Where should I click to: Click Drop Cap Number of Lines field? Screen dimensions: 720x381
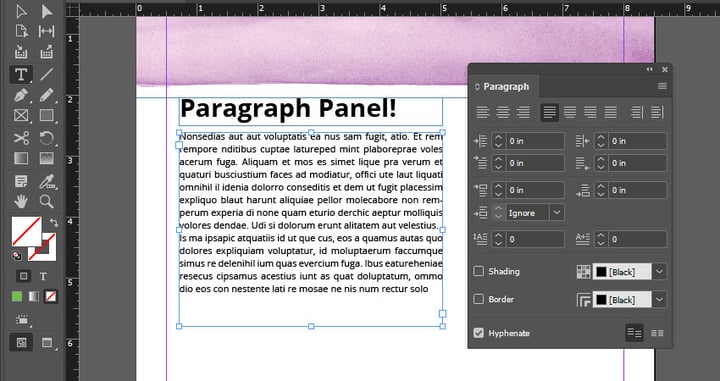point(535,239)
